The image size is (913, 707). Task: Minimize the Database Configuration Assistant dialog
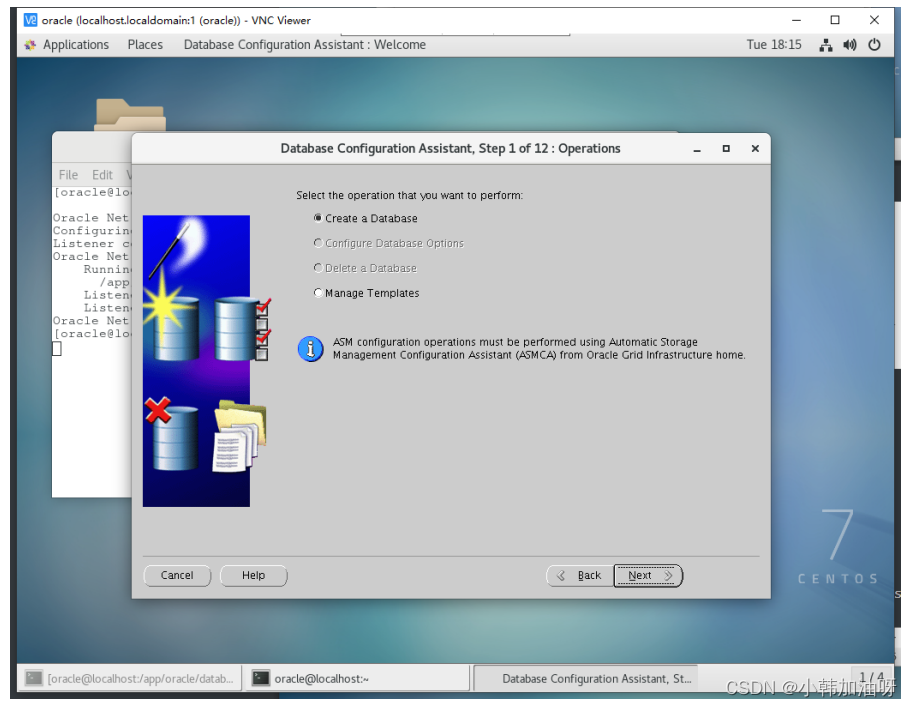pyautogui.click(x=697, y=149)
